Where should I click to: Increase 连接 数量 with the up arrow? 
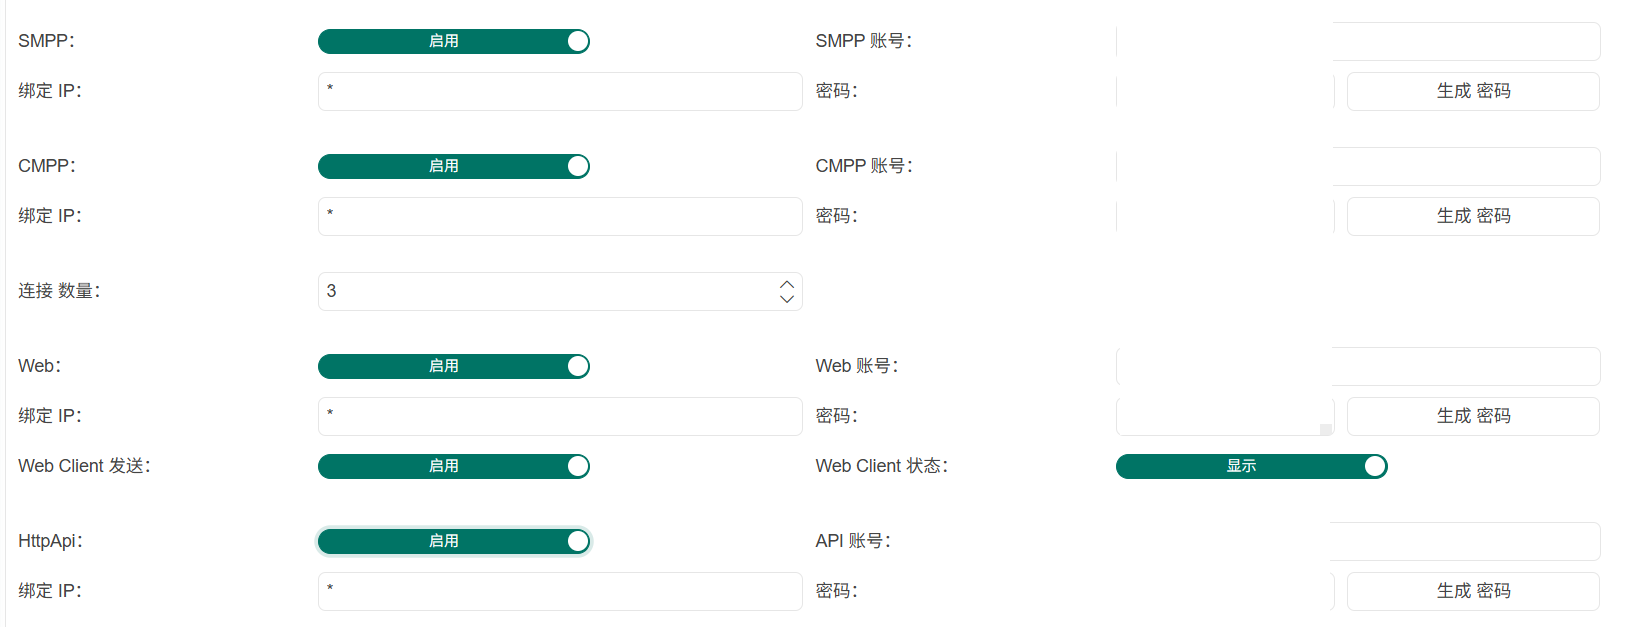(x=787, y=284)
